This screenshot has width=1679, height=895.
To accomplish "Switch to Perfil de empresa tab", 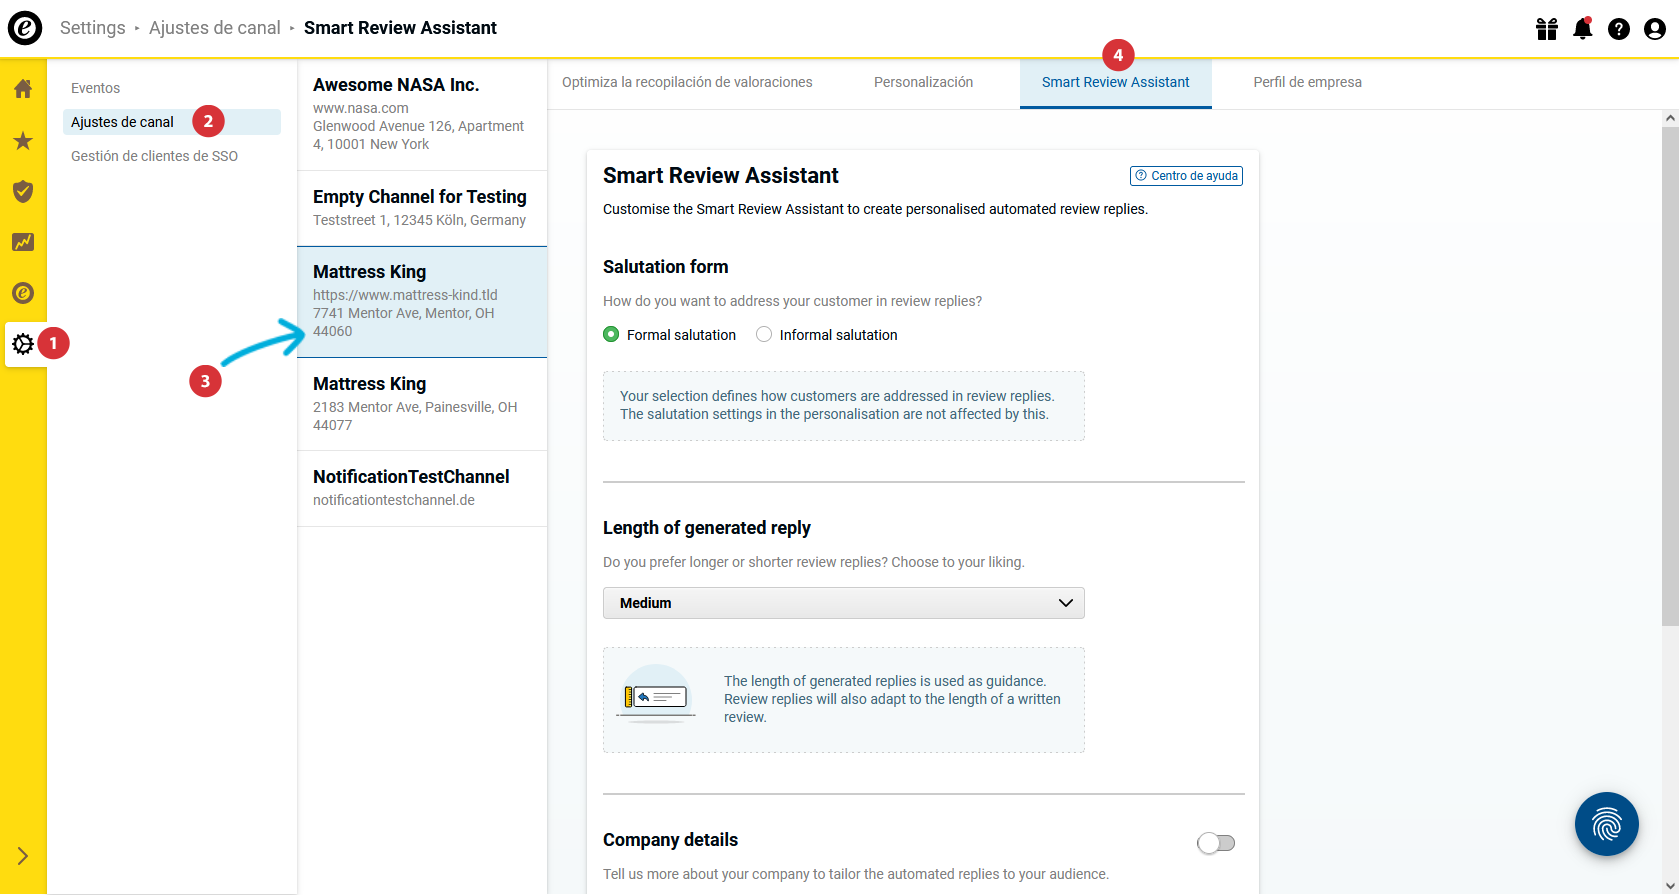I will (1307, 82).
